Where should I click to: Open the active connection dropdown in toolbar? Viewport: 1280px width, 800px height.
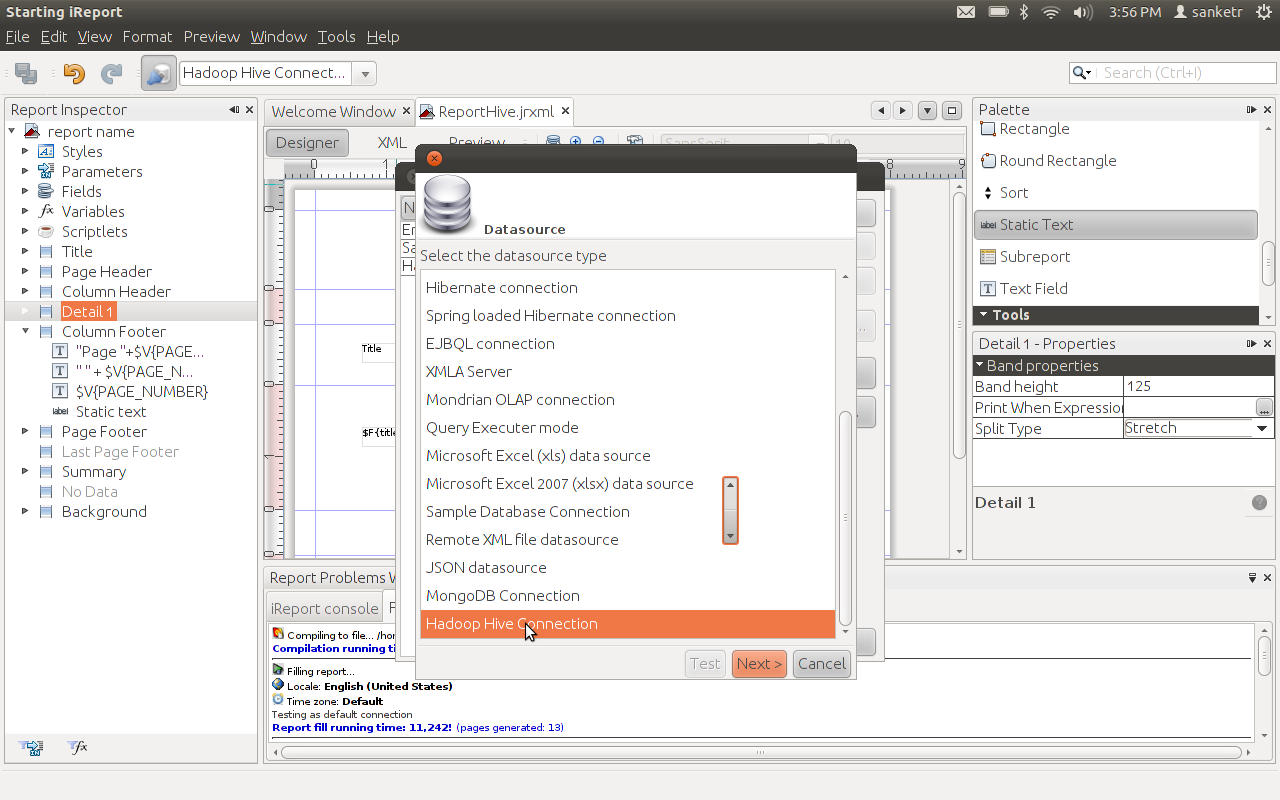point(366,73)
